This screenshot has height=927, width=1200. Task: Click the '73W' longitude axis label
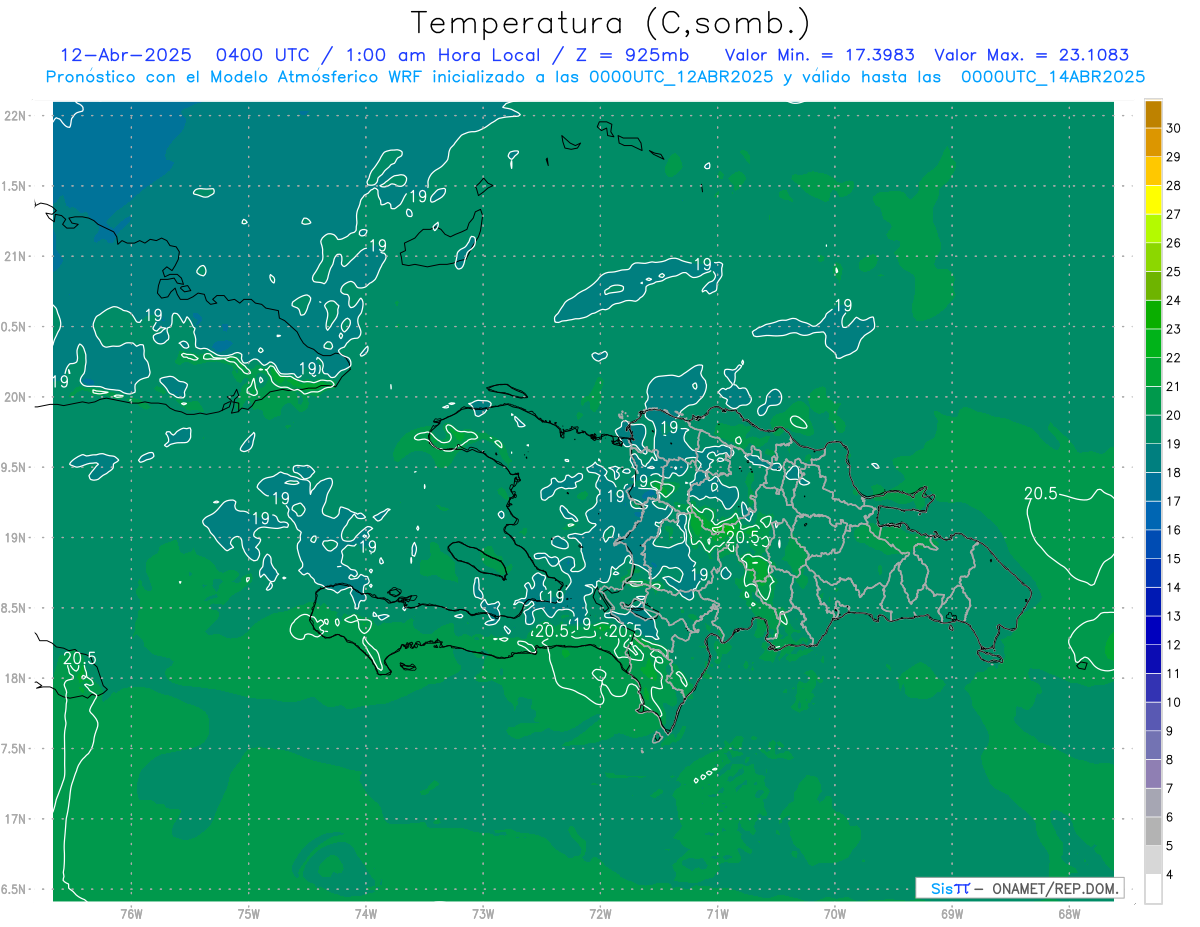(484, 914)
